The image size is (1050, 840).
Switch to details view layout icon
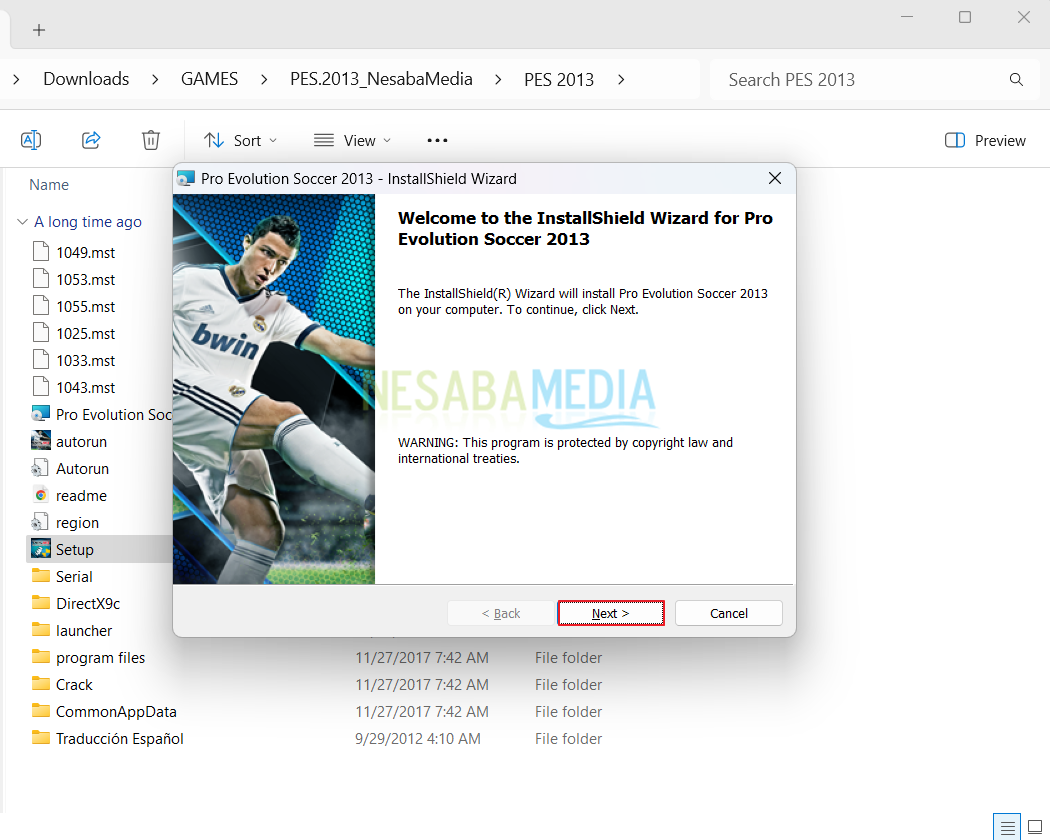tap(1006, 827)
